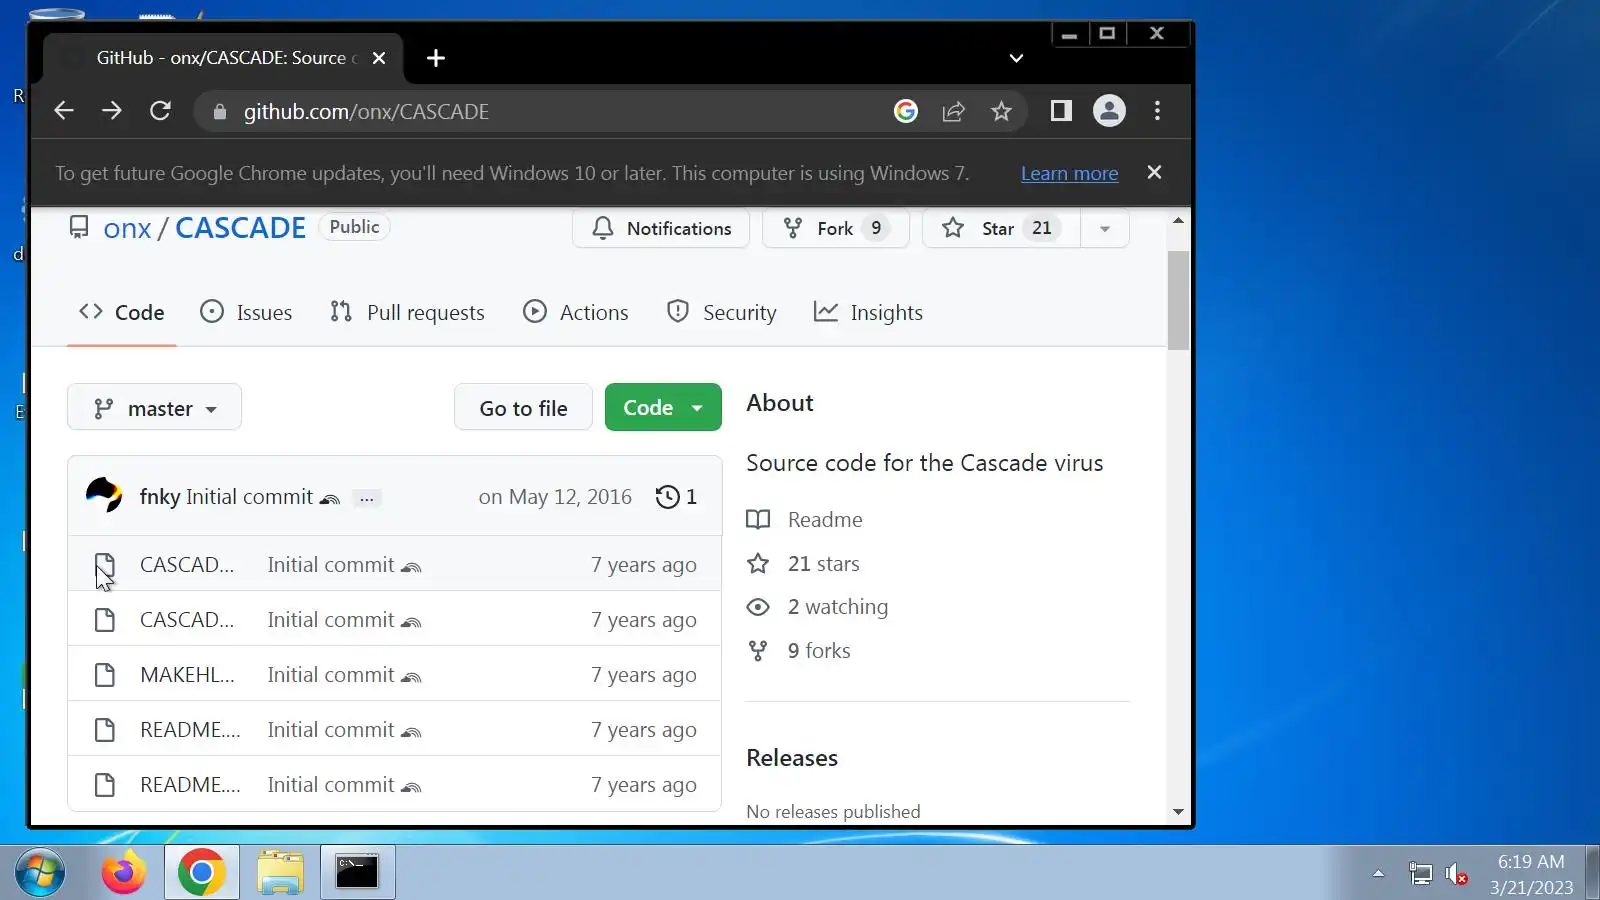Image resolution: width=1600 pixels, height=900 pixels.
Task: Click Initial commit link in MAKEHL... row
Action: 331,675
